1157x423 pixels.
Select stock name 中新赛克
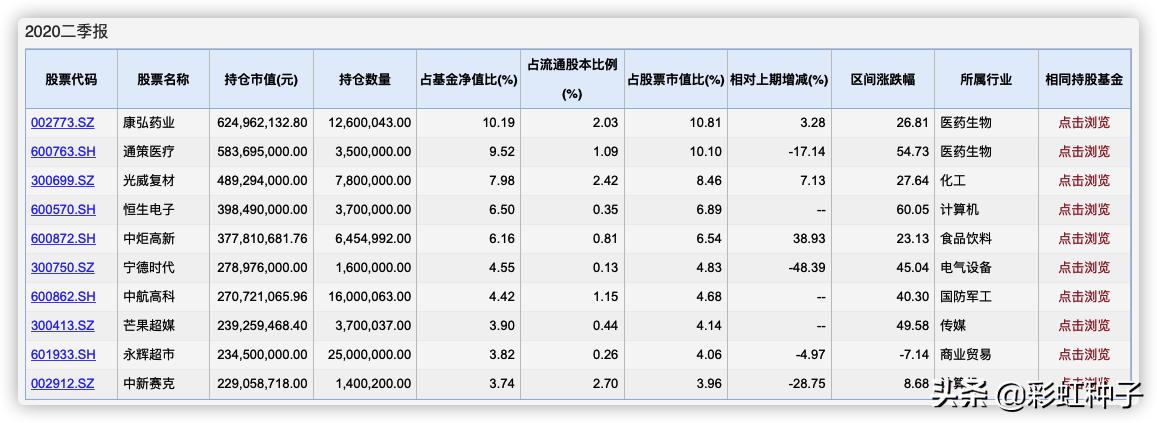149,384
